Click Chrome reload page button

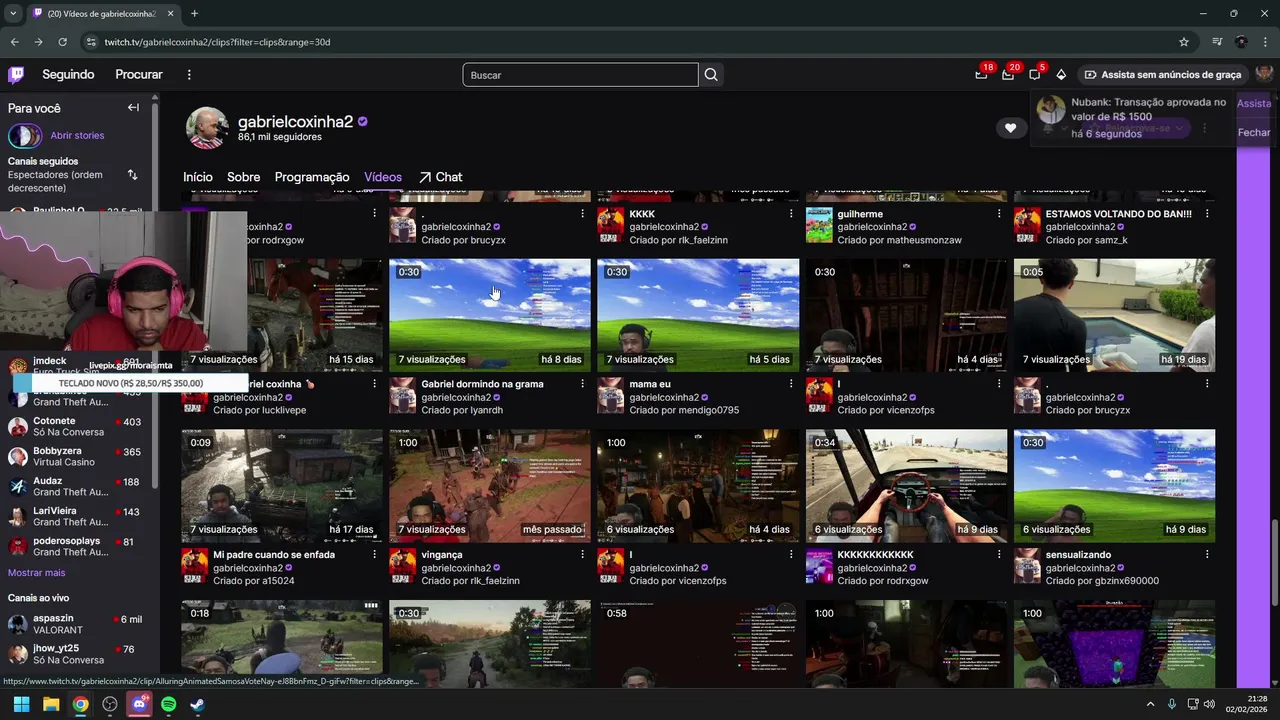click(62, 42)
